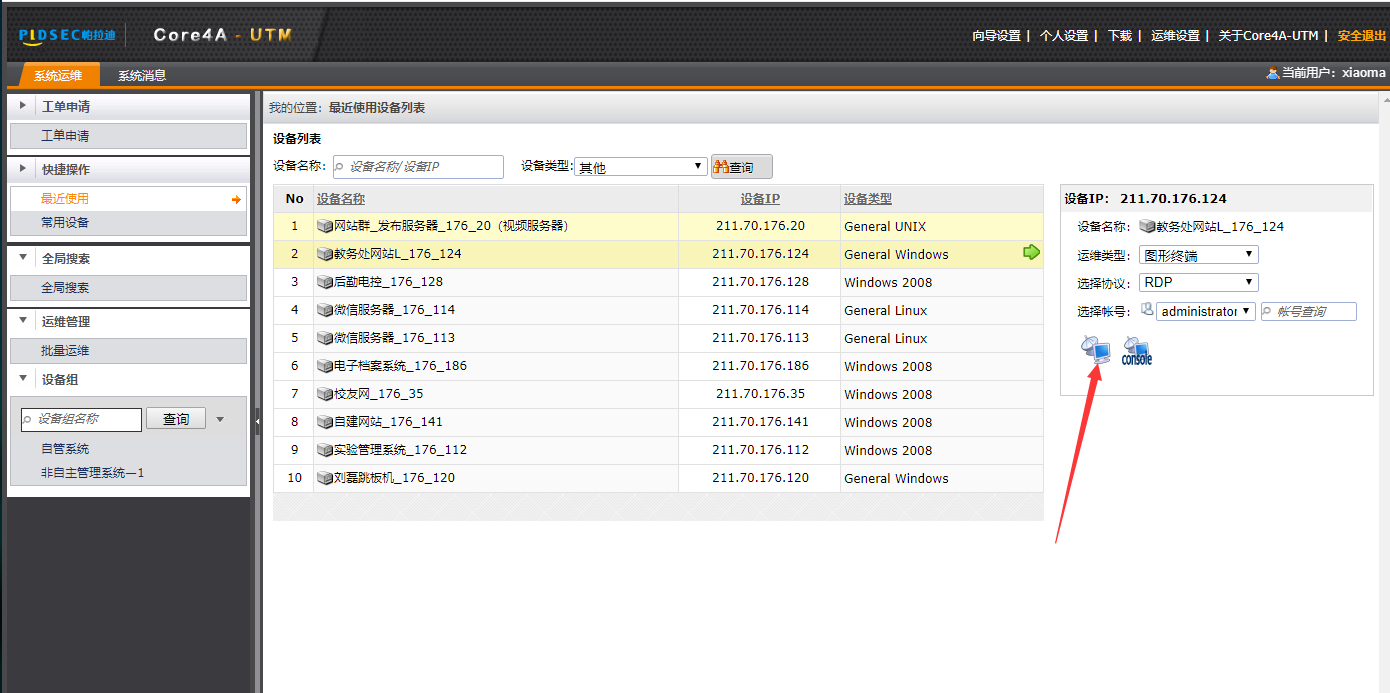
Task: Click the orange arrow beside 最近使用
Action: 236,199
